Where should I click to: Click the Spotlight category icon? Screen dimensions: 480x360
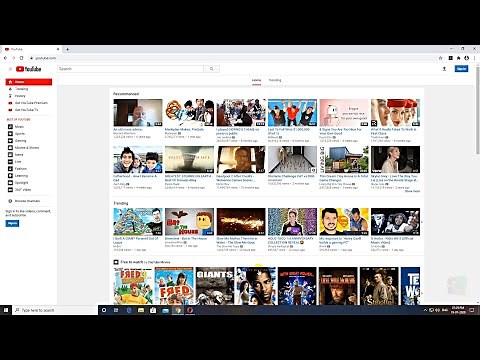point(10,183)
